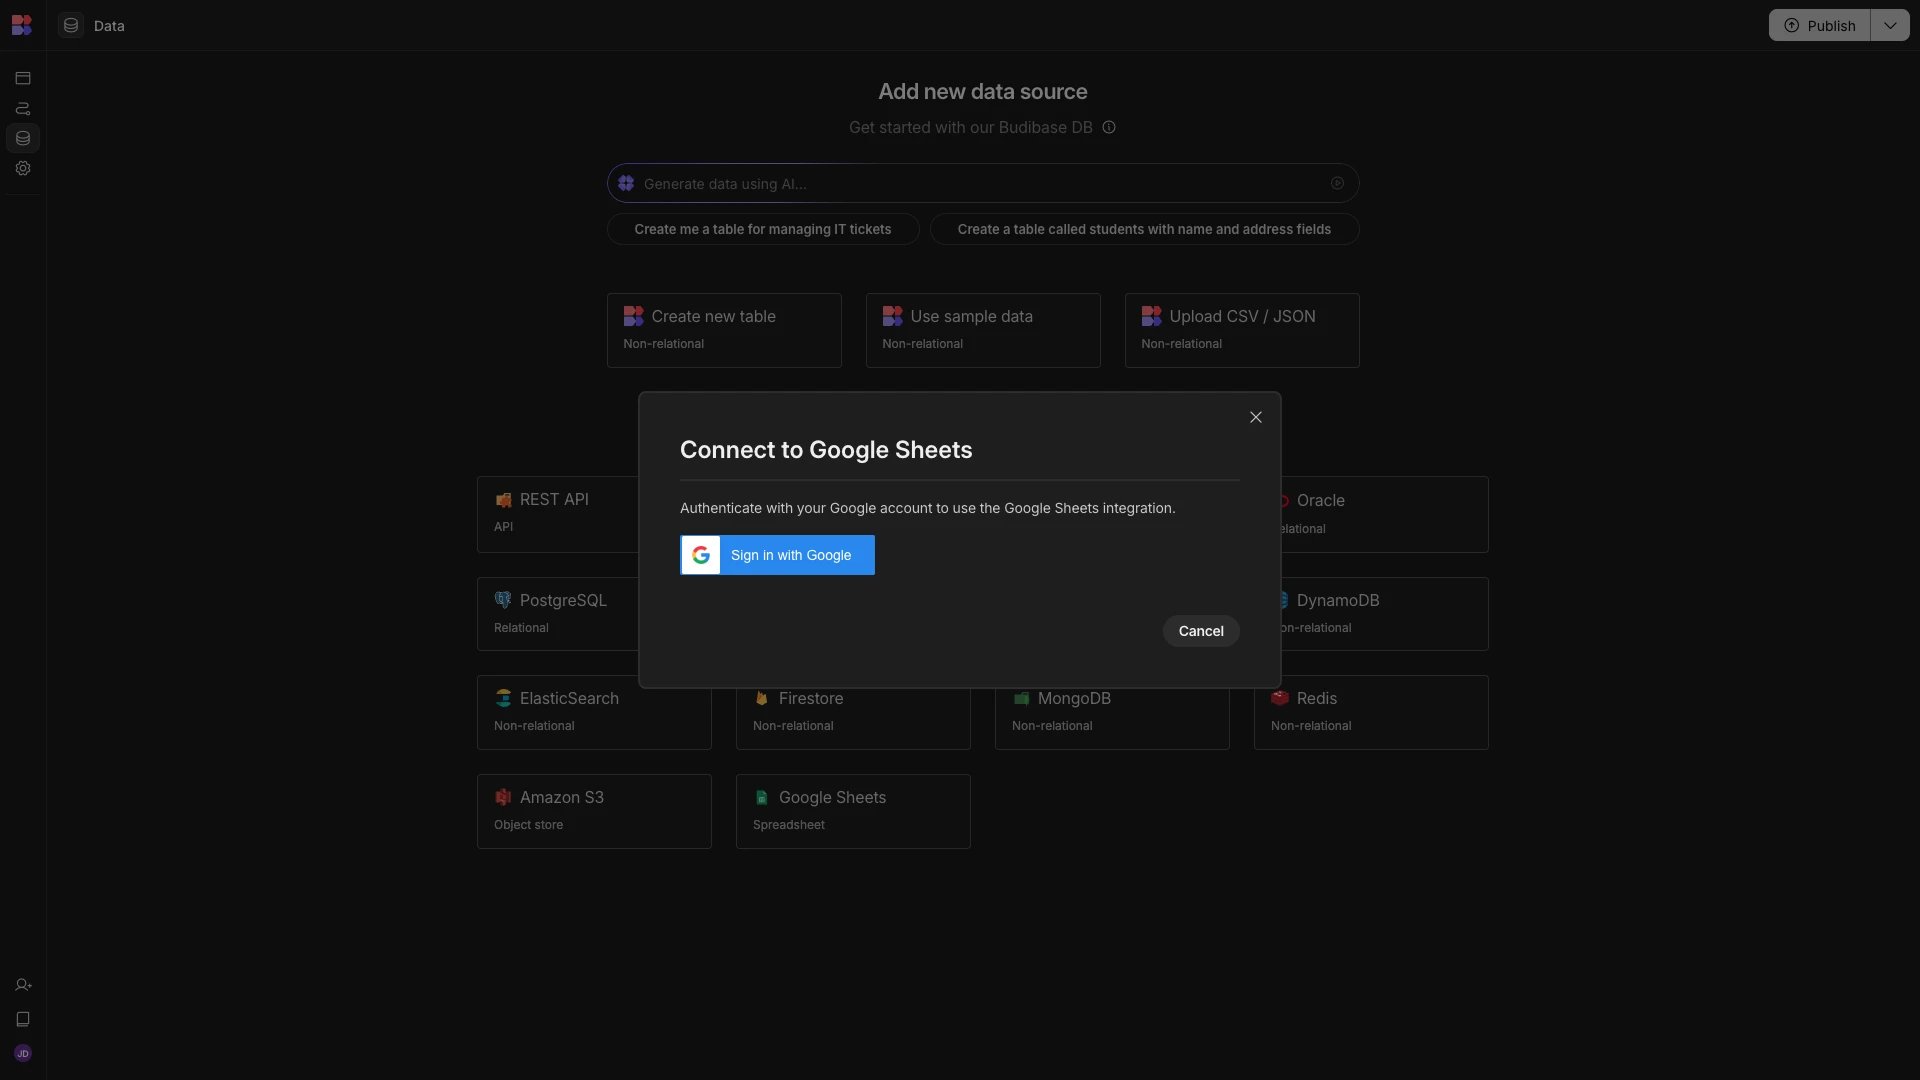The image size is (1920, 1080).
Task: Select the ElasticSearch data source
Action: coord(594,712)
